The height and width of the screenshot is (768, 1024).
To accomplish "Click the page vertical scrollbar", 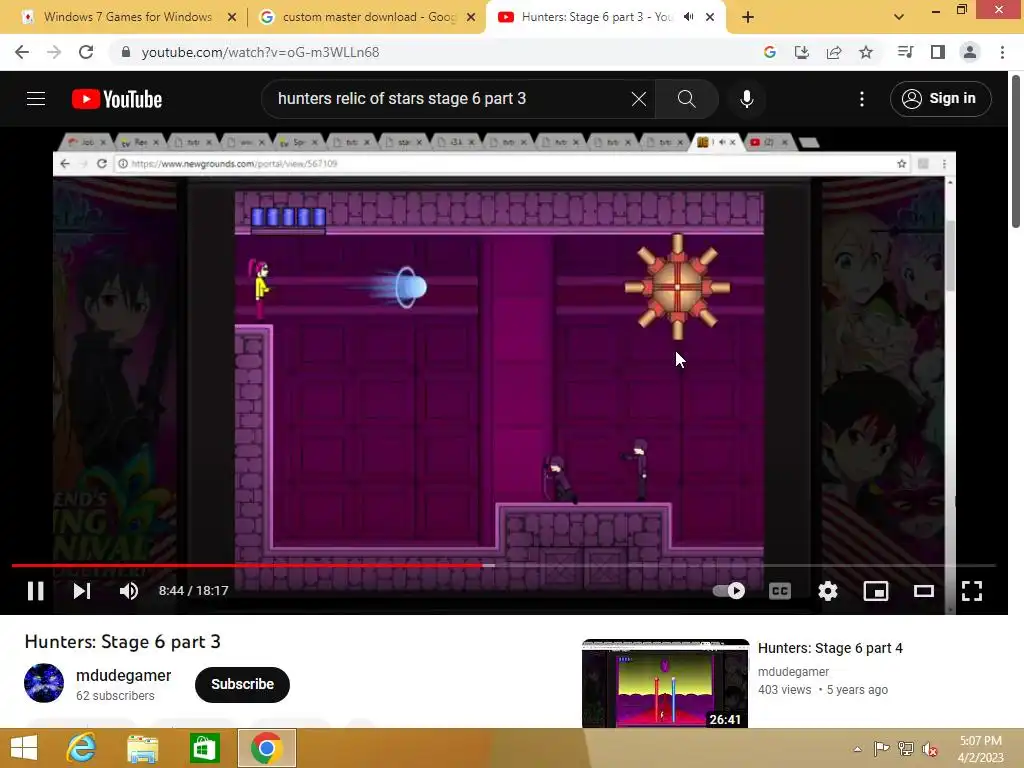I will pyautogui.click(x=1016, y=152).
